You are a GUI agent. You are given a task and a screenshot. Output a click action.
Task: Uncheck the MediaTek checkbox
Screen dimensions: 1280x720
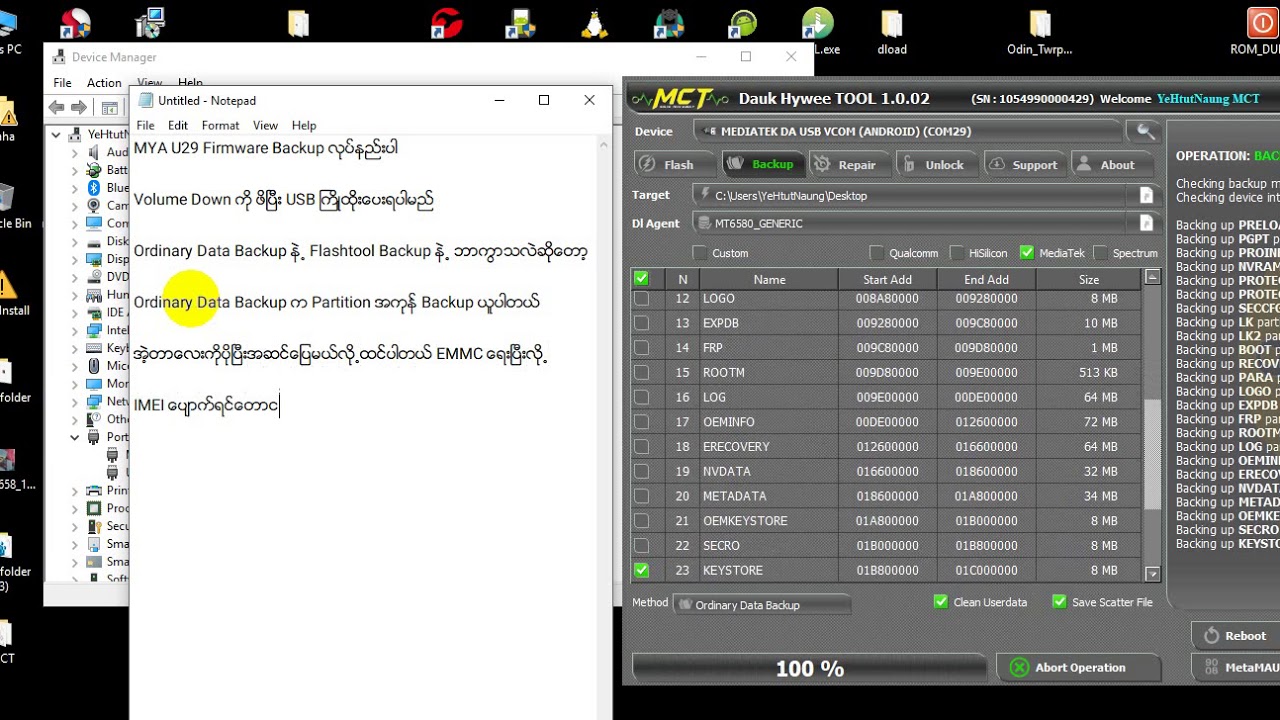(1027, 253)
